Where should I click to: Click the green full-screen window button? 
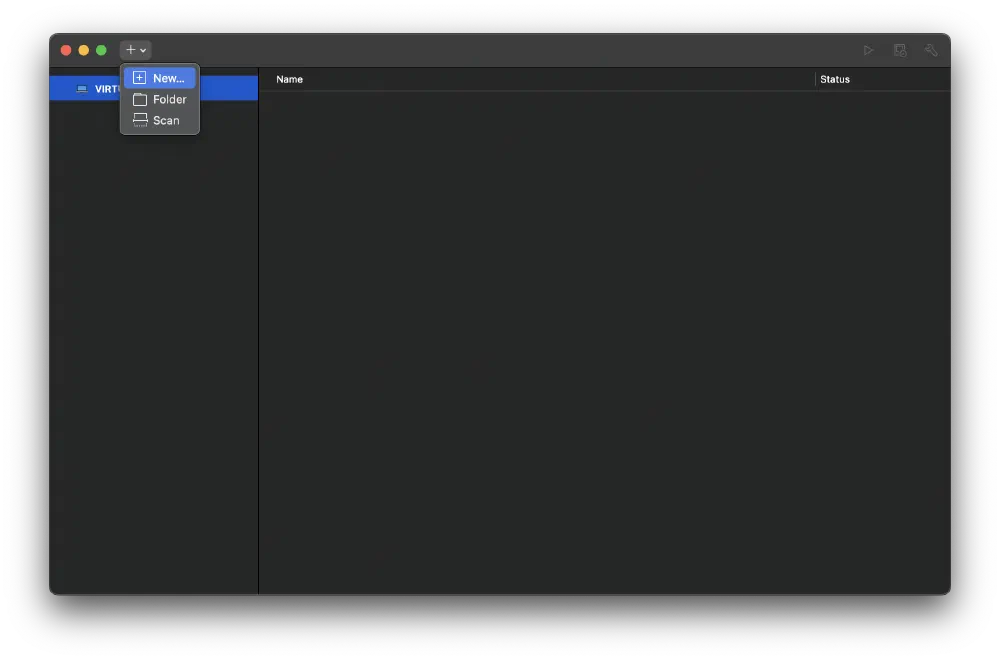[x=101, y=49]
